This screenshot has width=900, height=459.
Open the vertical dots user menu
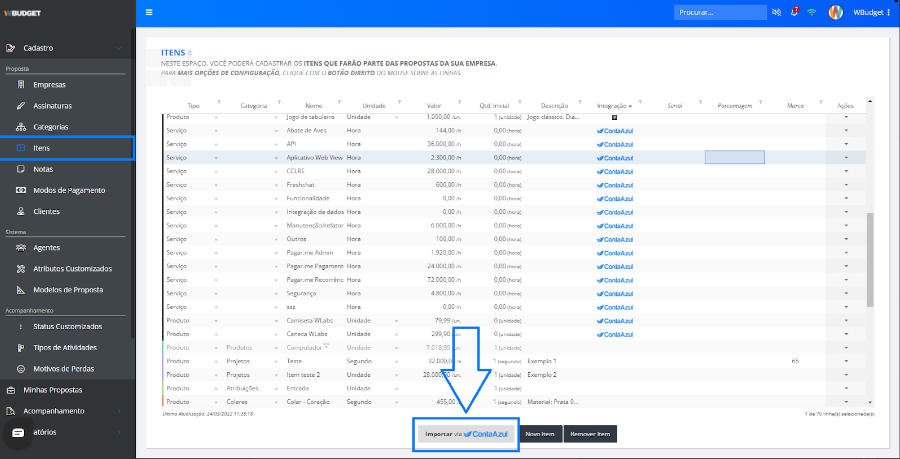click(x=889, y=12)
